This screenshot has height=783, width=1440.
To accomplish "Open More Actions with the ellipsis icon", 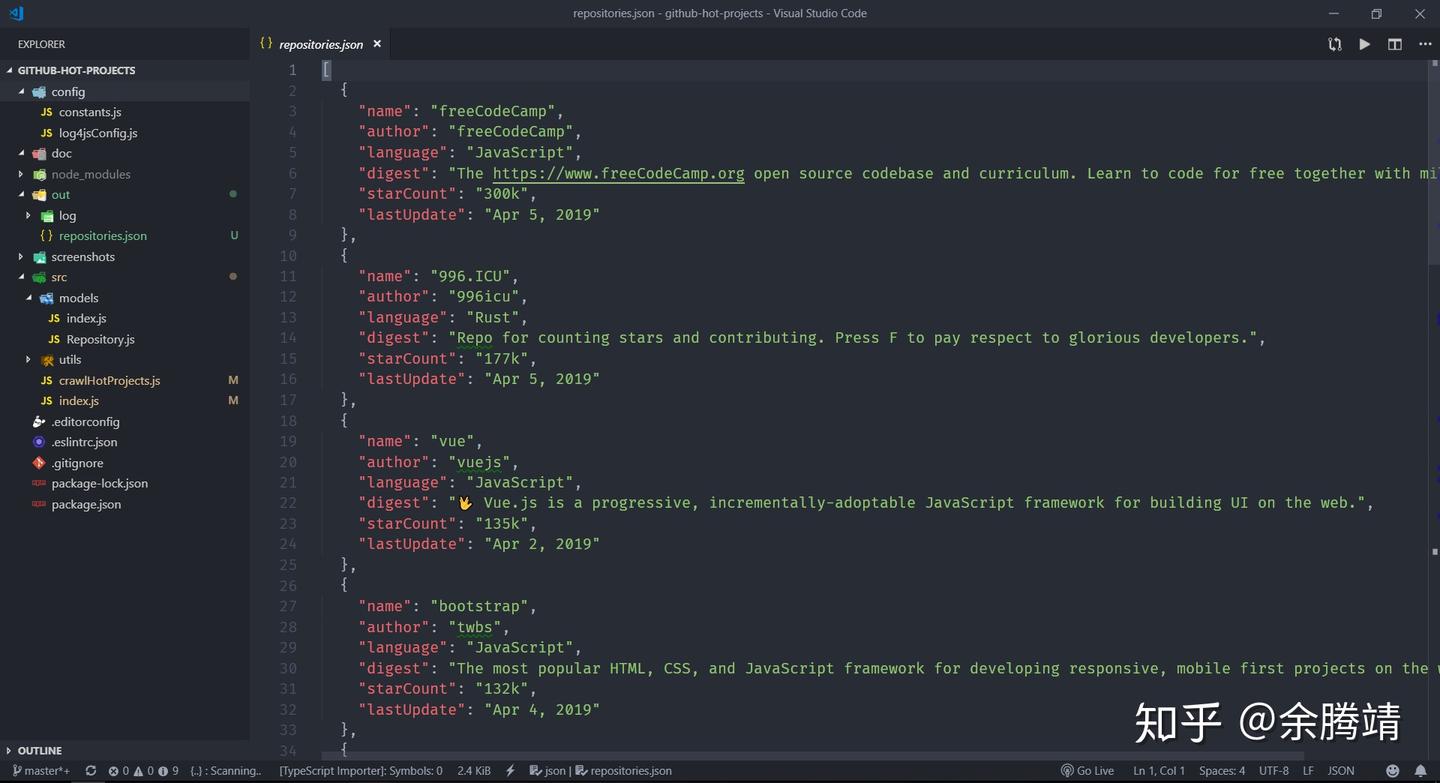I will click(x=1424, y=44).
